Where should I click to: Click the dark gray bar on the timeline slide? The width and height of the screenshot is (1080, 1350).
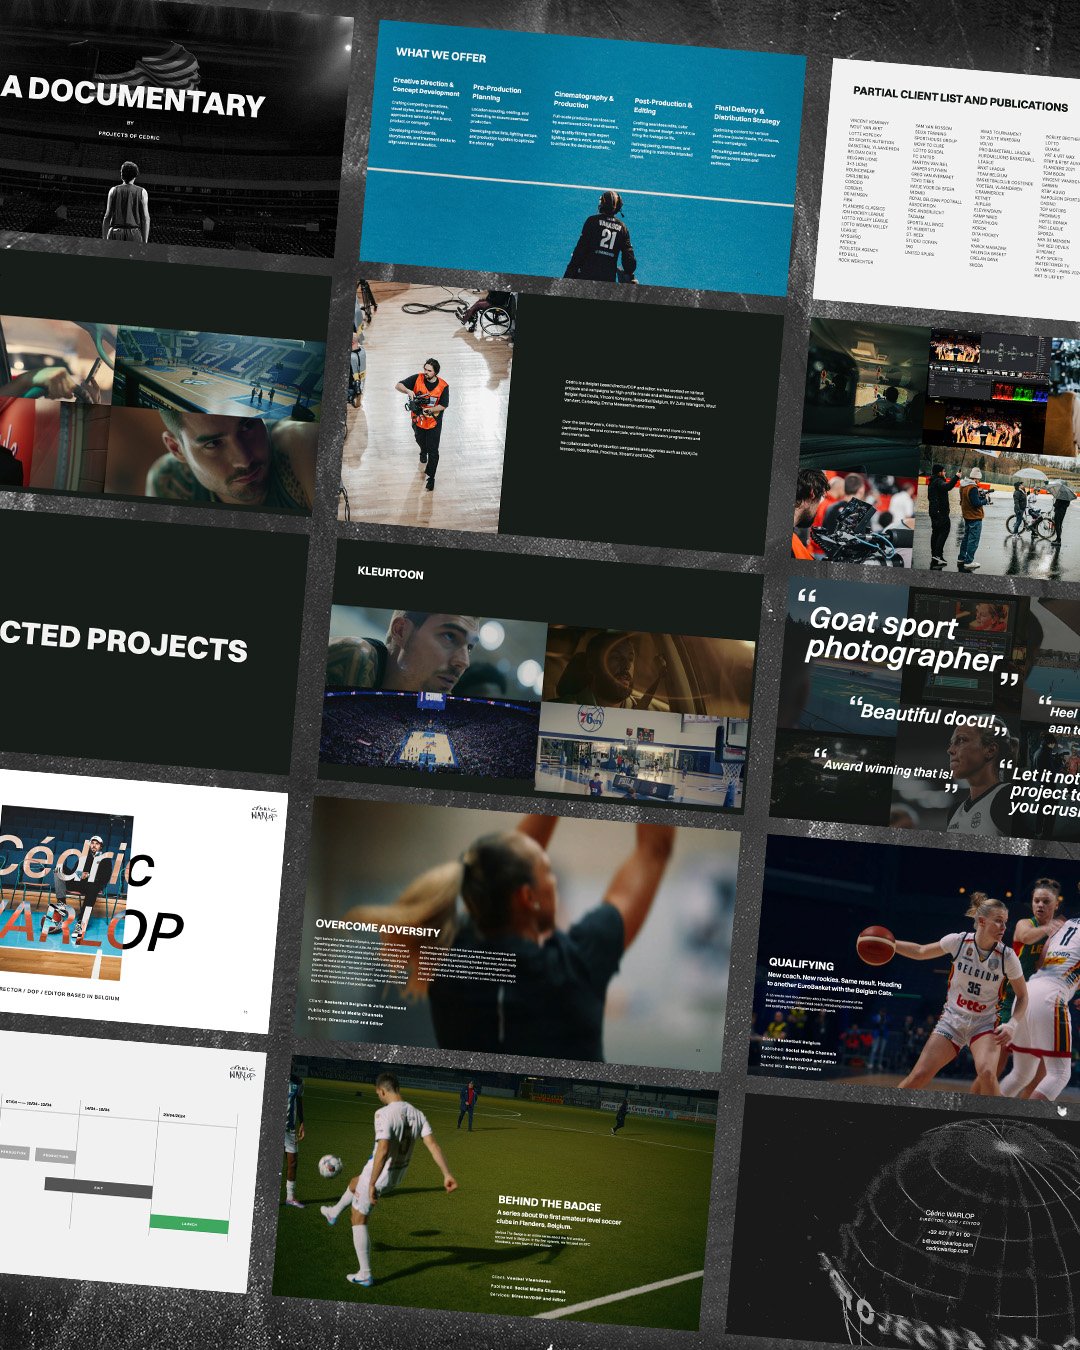pyautogui.click(x=98, y=1188)
